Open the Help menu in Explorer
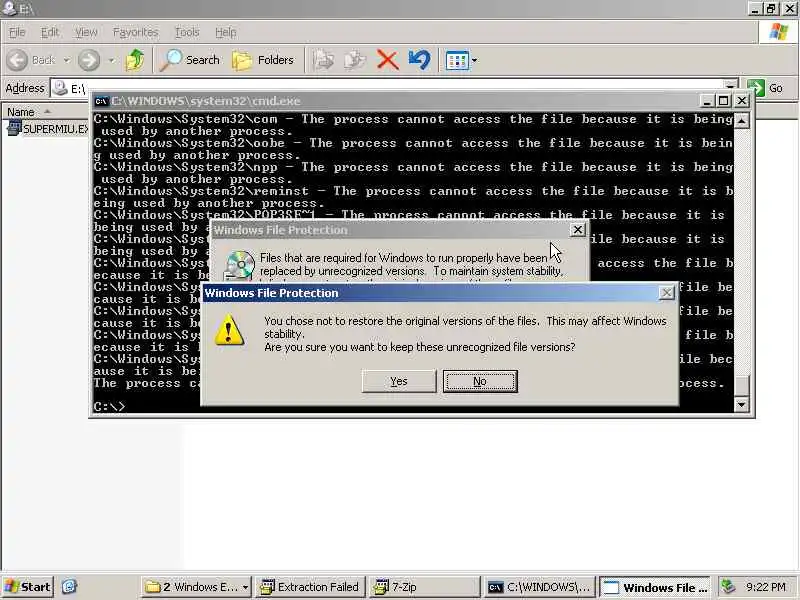The image size is (800, 600). click(226, 32)
